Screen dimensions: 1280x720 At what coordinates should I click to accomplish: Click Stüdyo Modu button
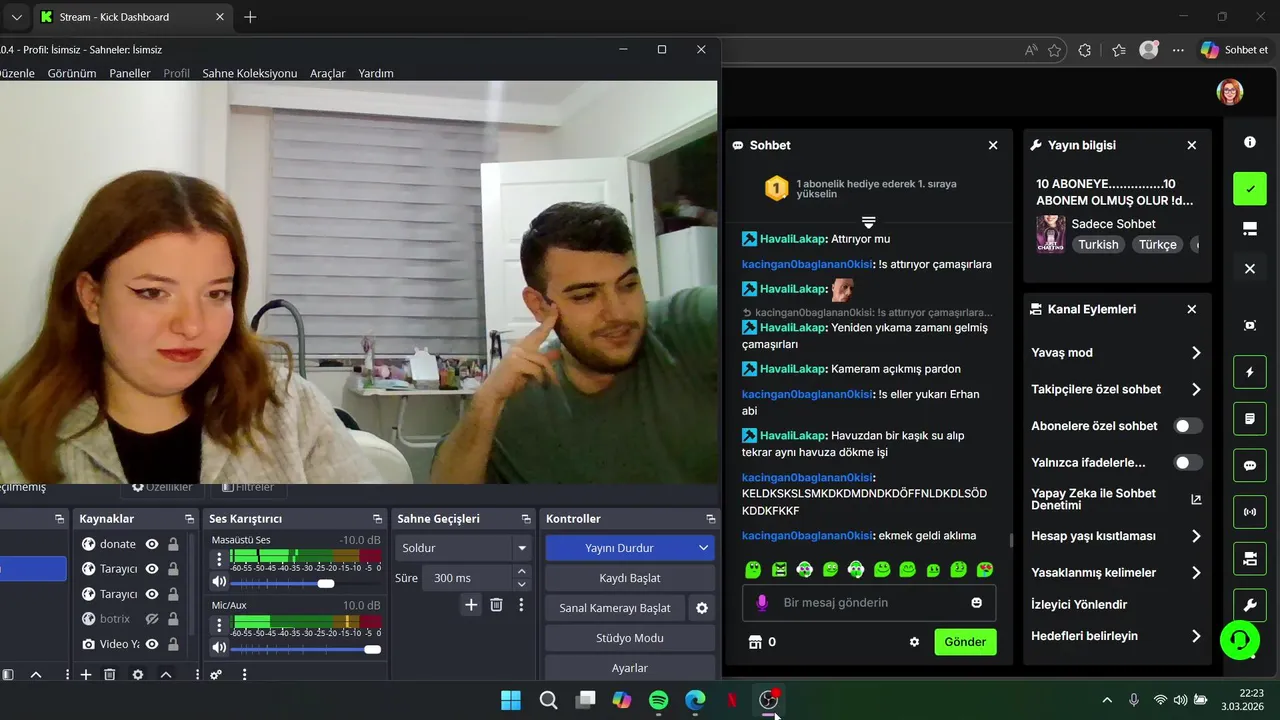click(x=630, y=638)
